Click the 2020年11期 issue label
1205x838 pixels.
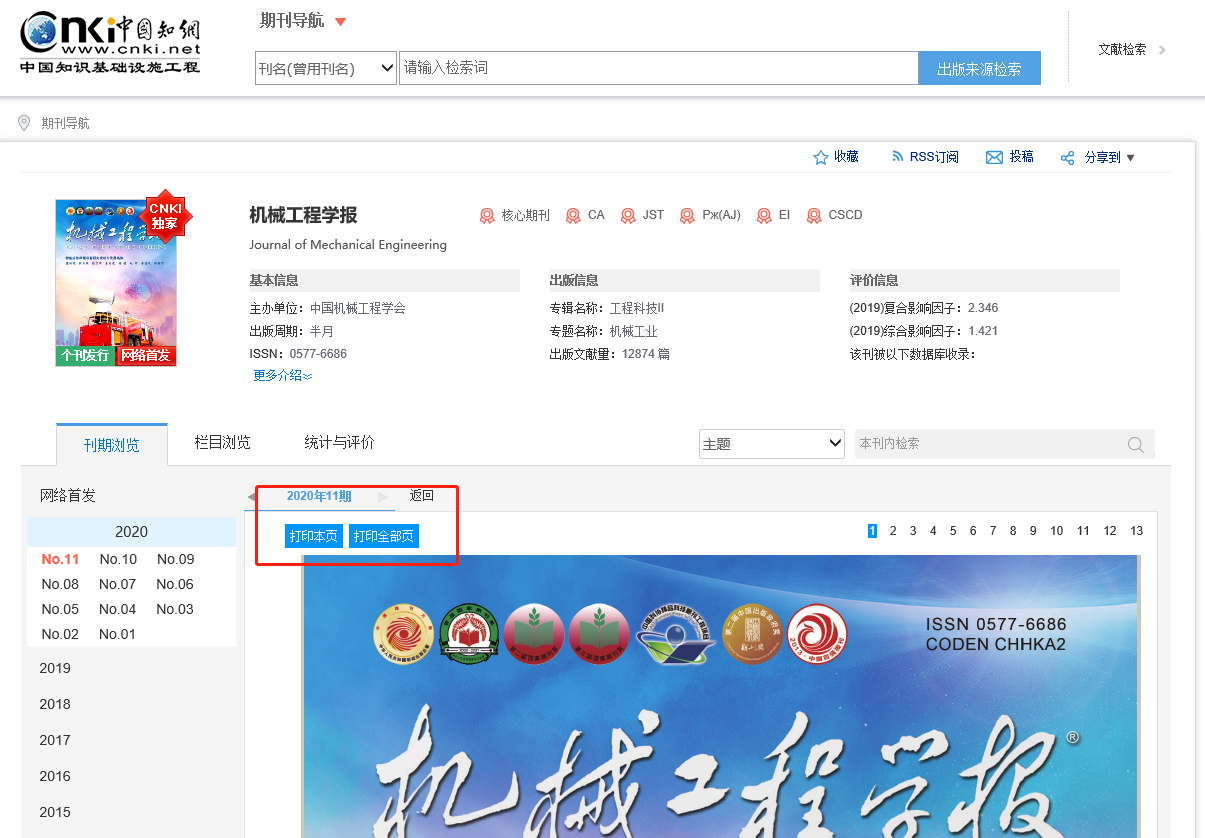tap(319, 496)
